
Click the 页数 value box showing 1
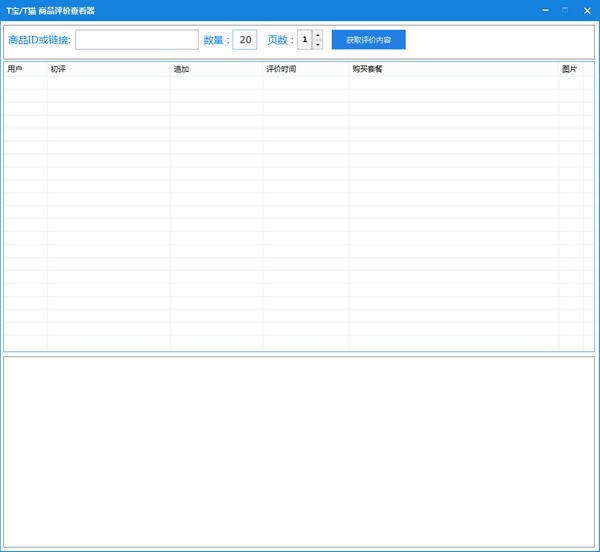pos(305,40)
